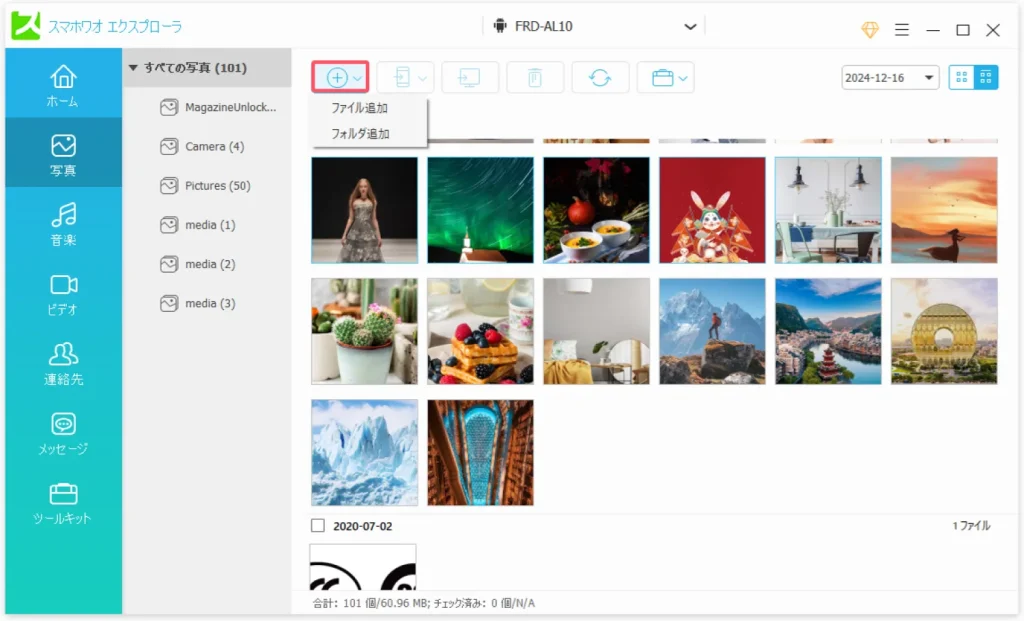Expand the FRD-AL10 device selector
This screenshot has height=621, width=1024.
pos(689,26)
